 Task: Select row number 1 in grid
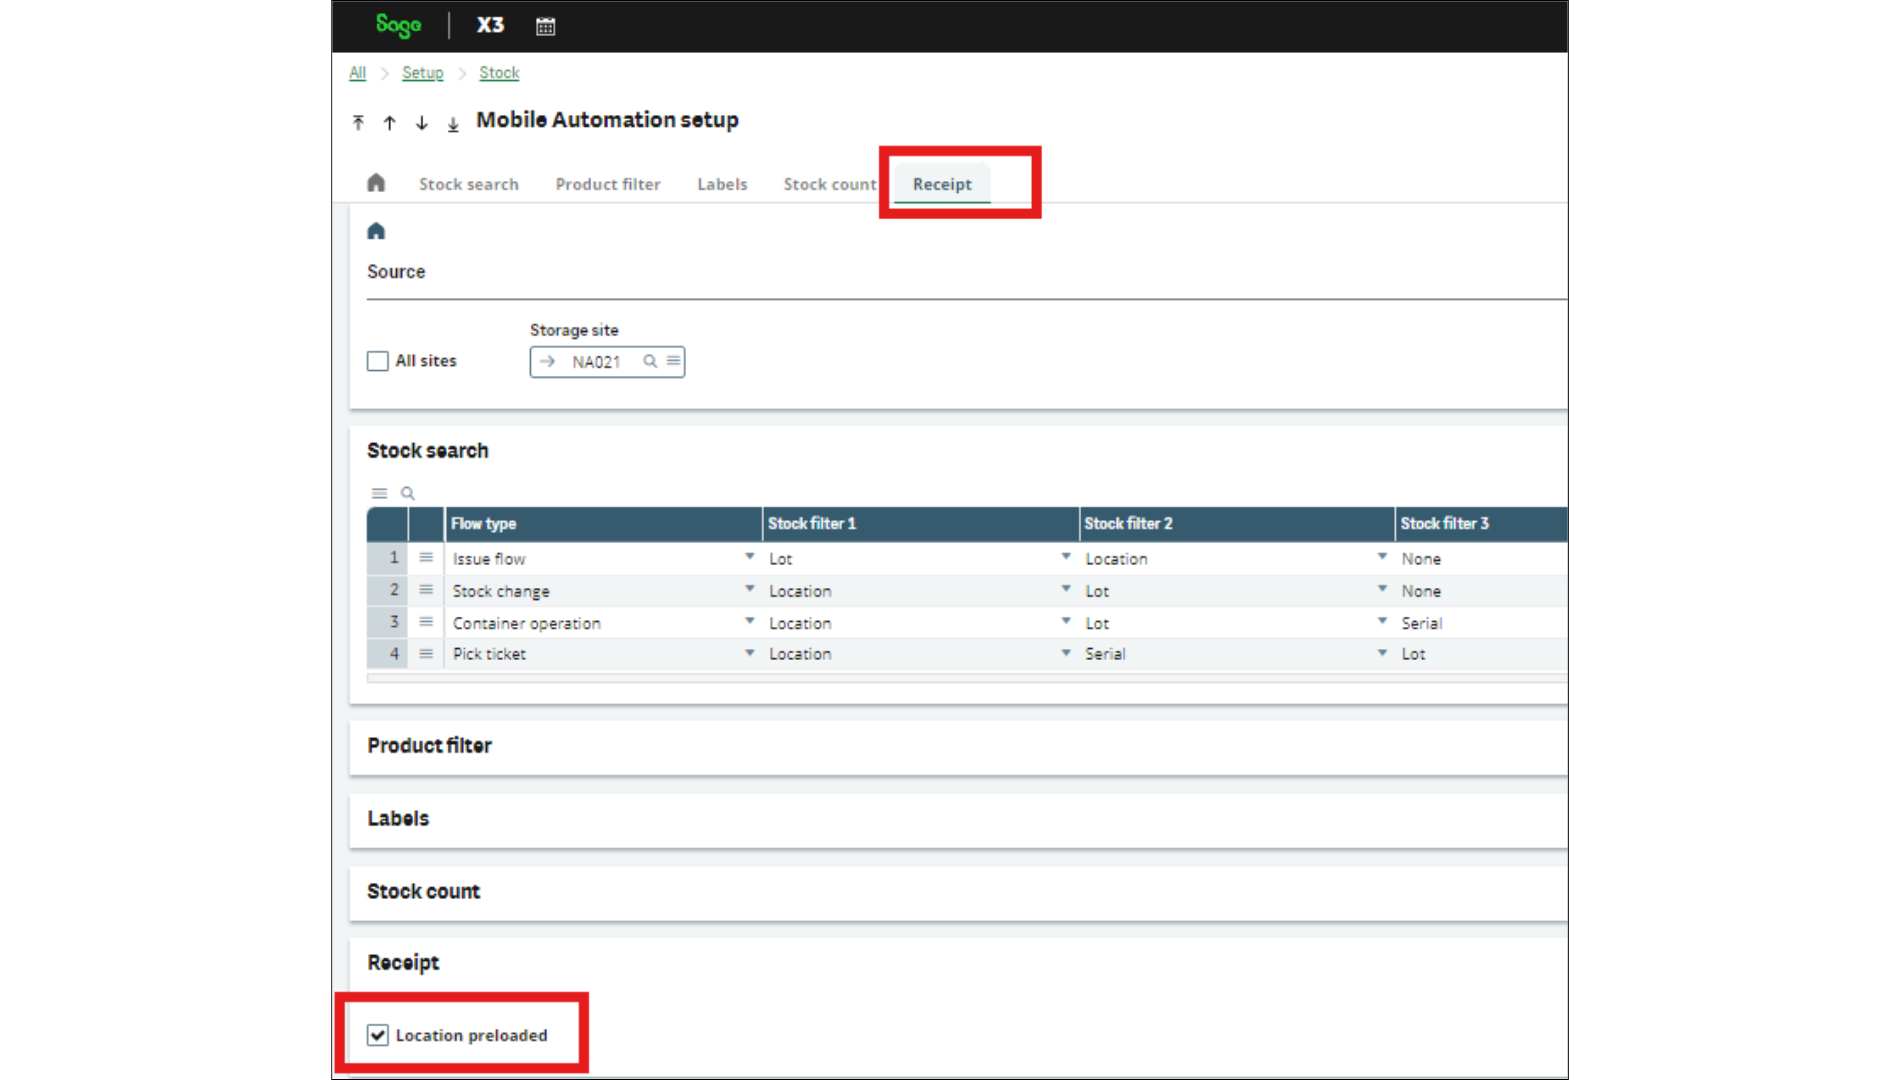(x=387, y=558)
